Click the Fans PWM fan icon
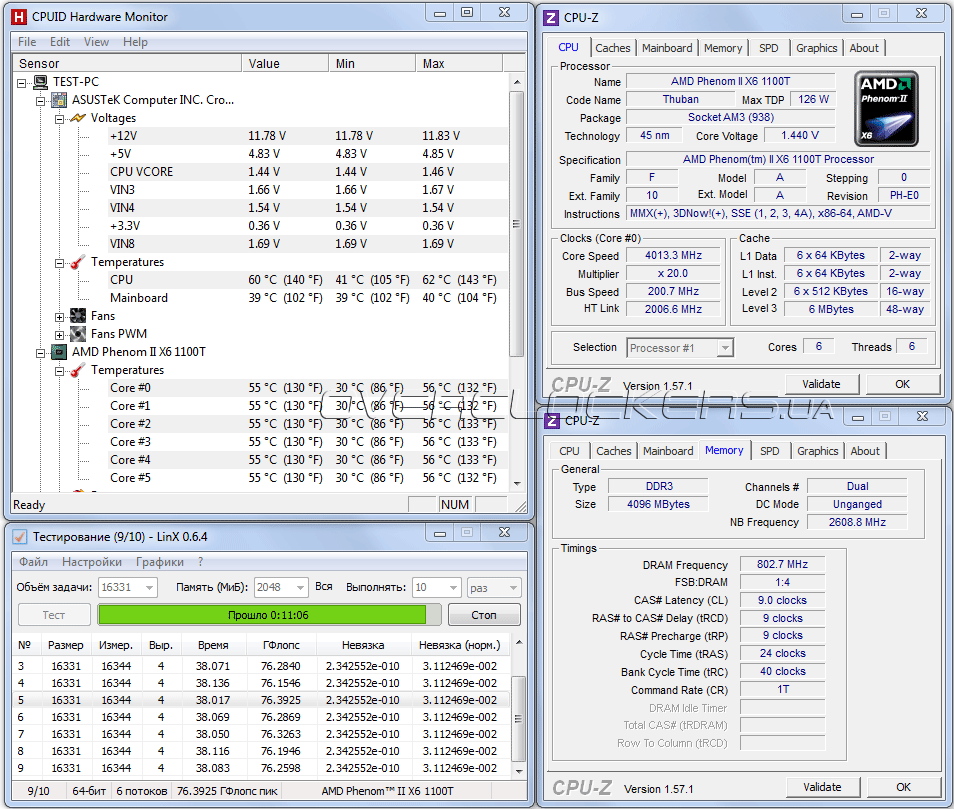The width and height of the screenshot is (954, 809). click(x=78, y=334)
